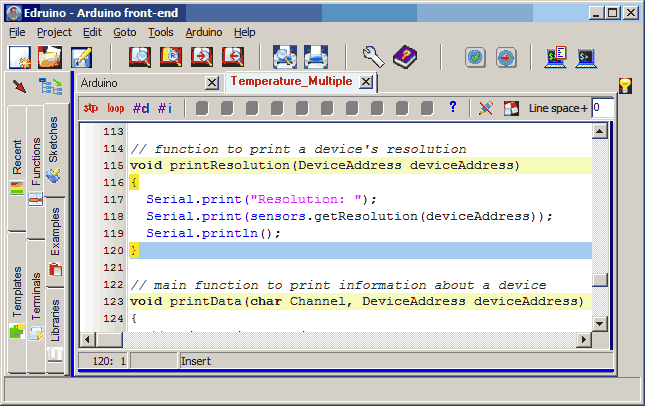Open the Tools menu

(x=160, y=32)
